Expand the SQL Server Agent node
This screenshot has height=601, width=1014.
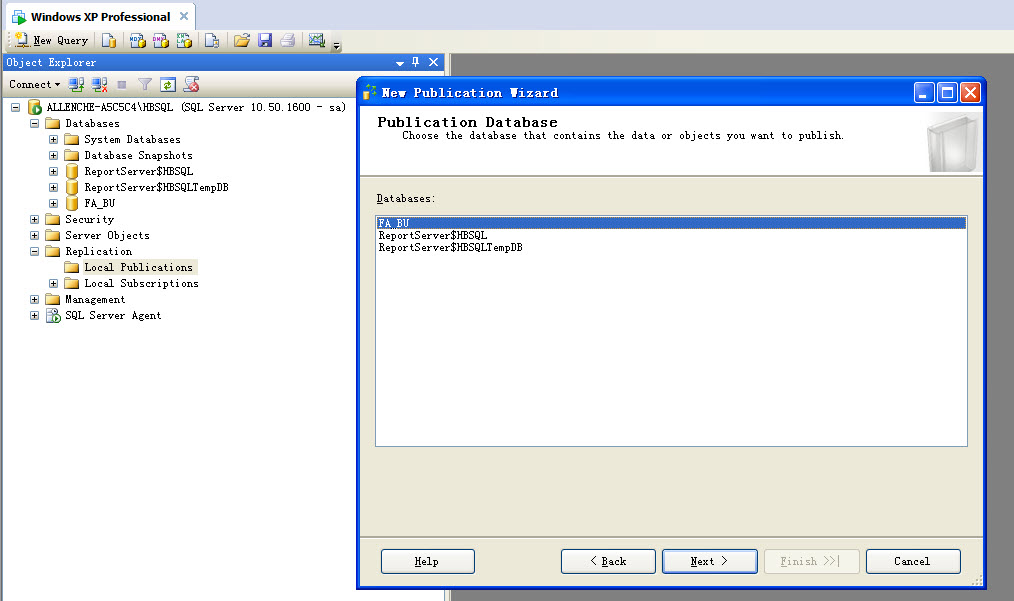35,316
